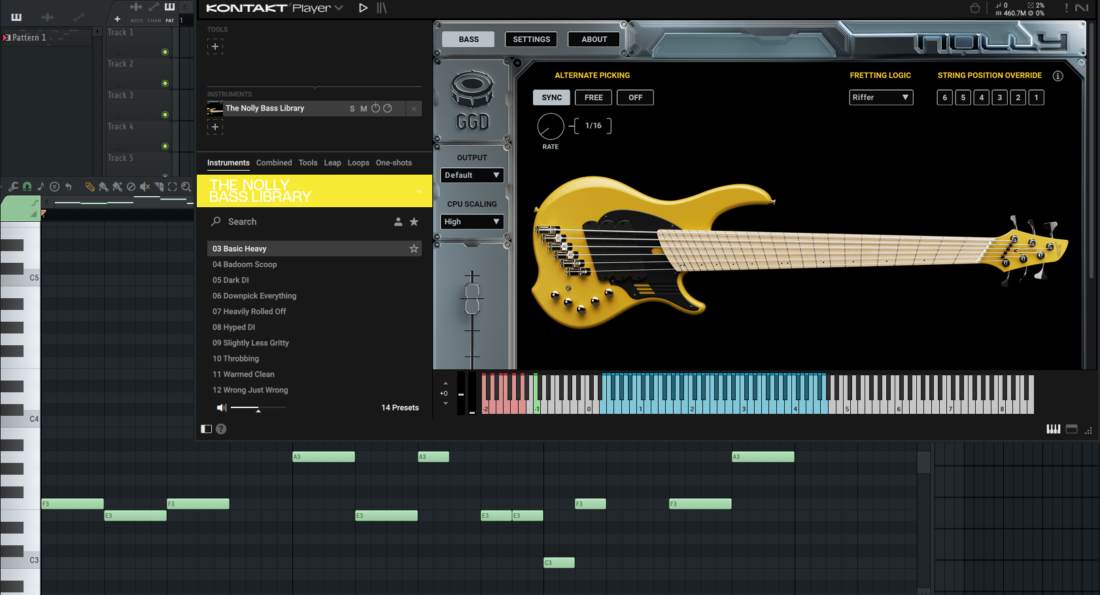Image resolution: width=1100 pixels, height=595 pixels.
Task: Switch to the Tools tab
Action: 308,163
